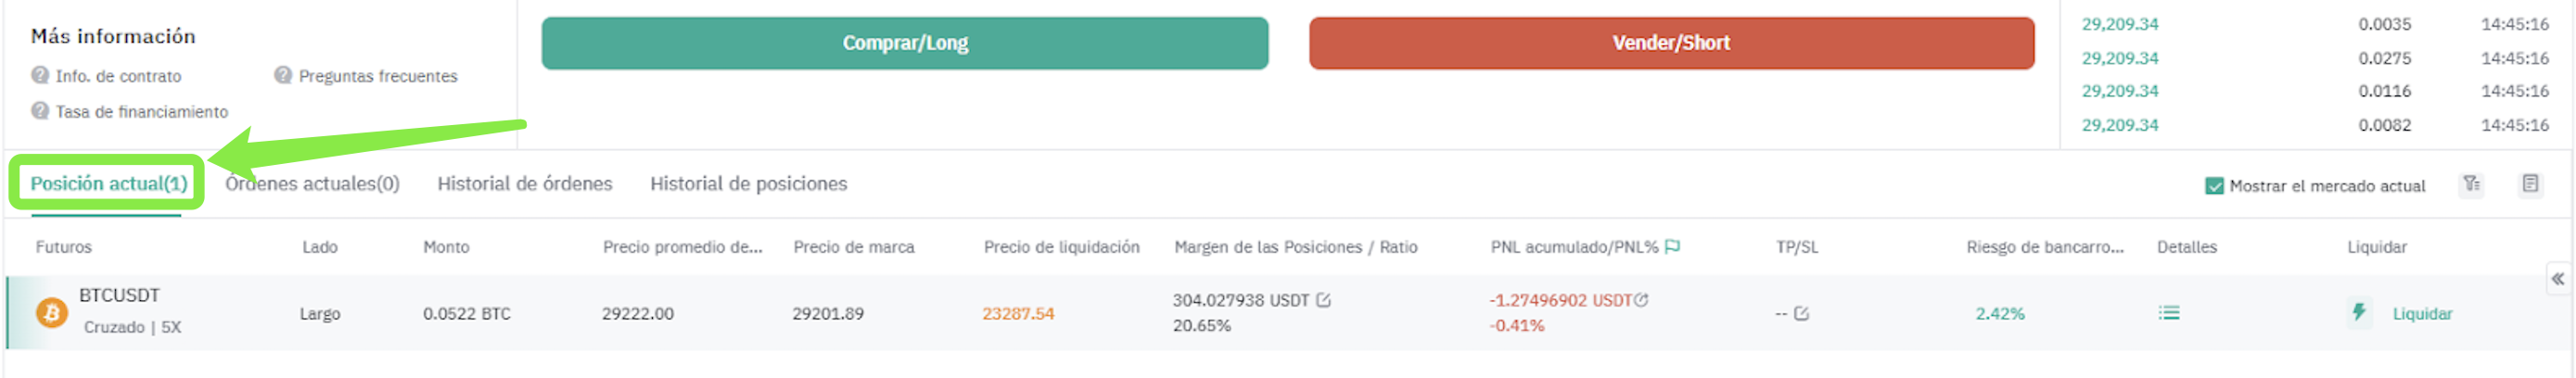
Task: Open Tasa de financiamiento link
Action: coord(141,112)
